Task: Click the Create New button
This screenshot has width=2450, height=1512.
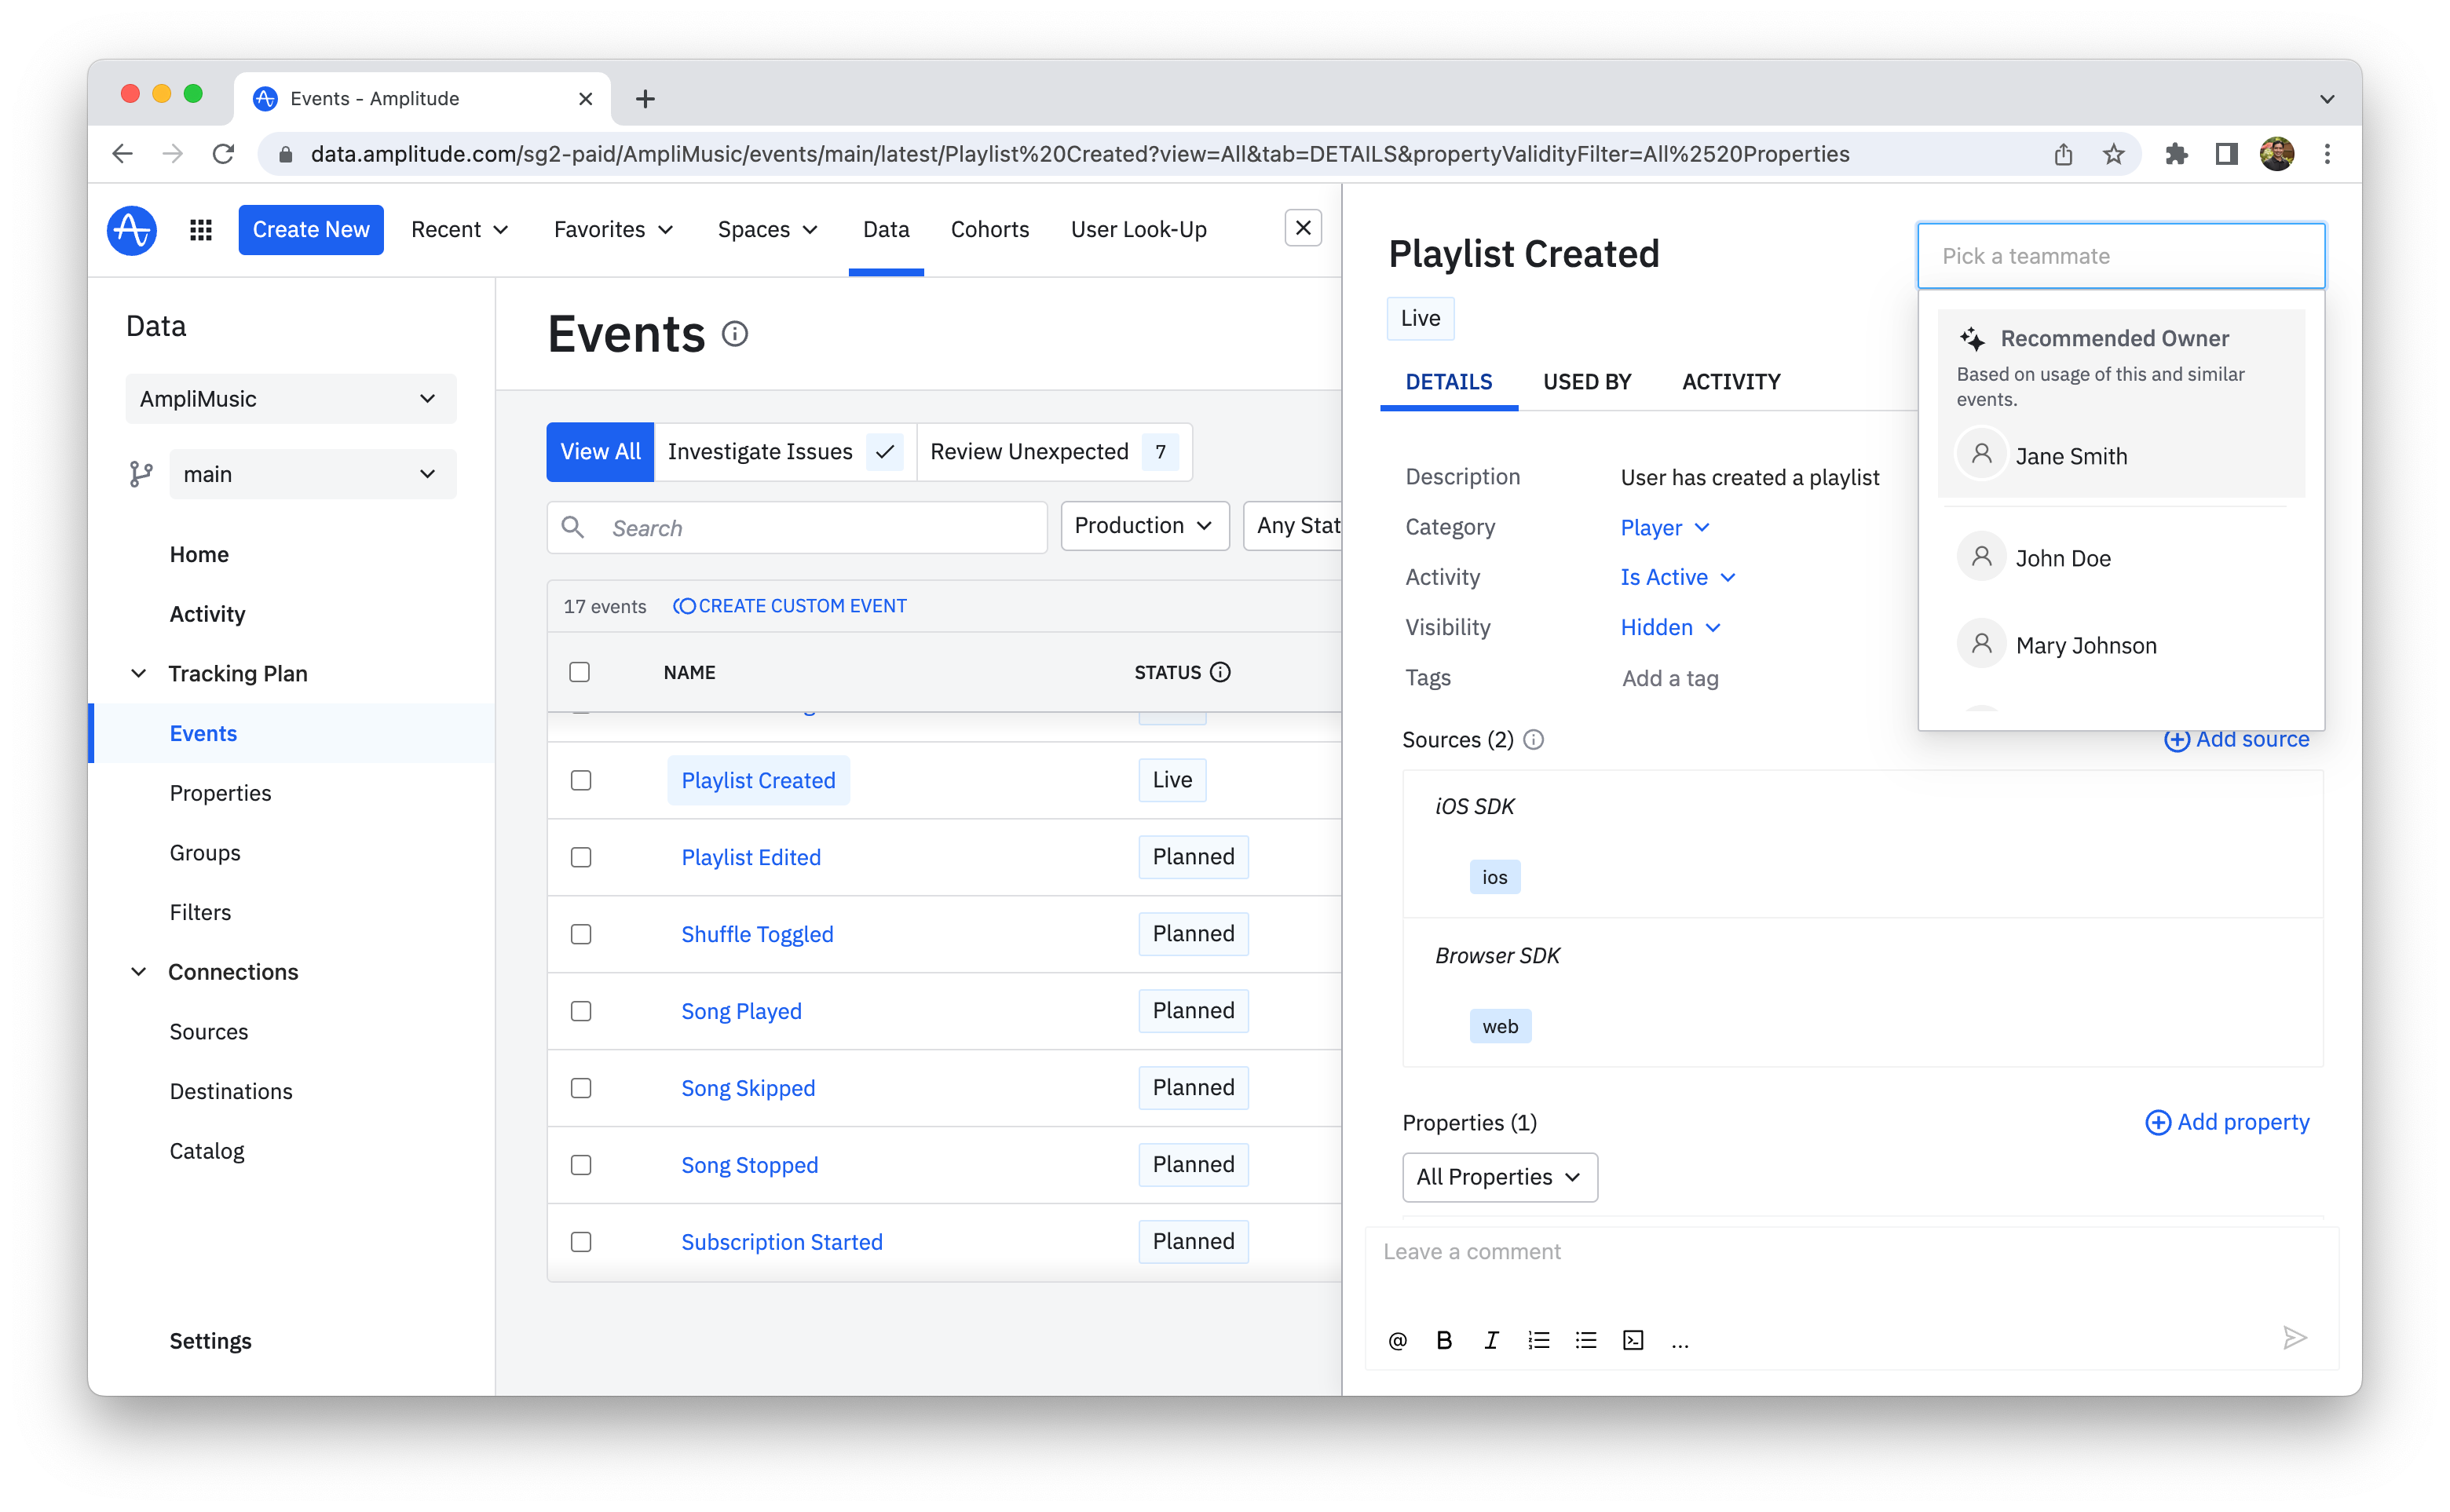Action: (x=311, y=230)
